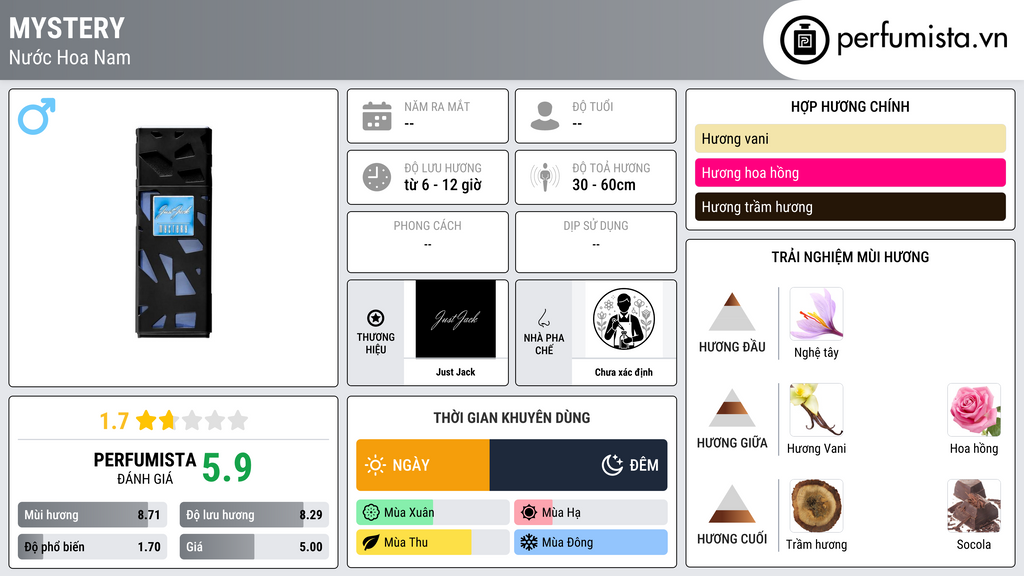Image resolution: width=1024 pixels, height=576 pixels.
Task: Click the perfumista.vn perfume bottle logo icon
Action: pos(804,40)
